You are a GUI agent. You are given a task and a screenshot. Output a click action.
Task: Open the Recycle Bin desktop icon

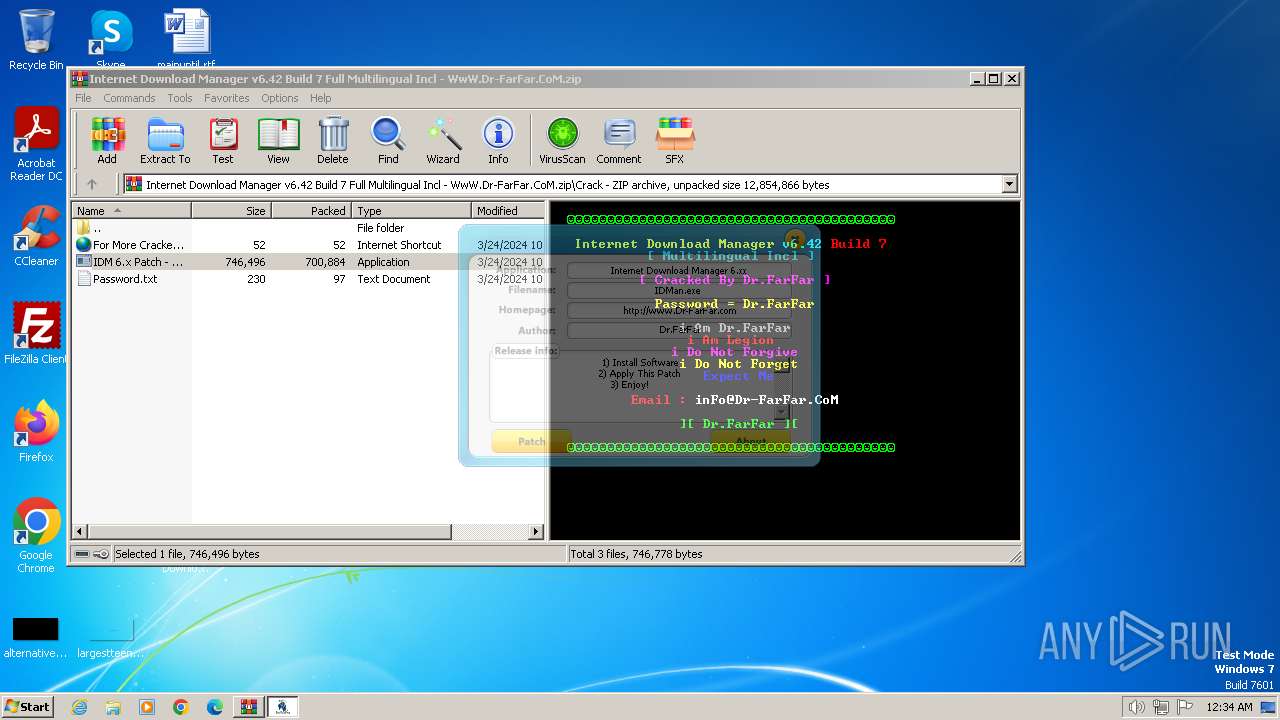click(36, 39)
